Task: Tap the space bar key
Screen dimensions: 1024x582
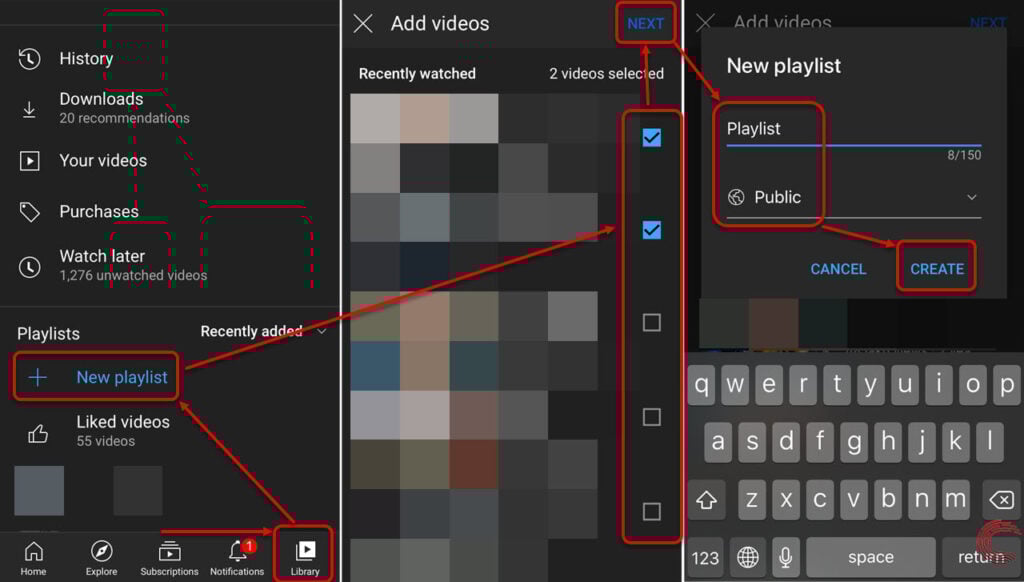Action: click(871, 558)
